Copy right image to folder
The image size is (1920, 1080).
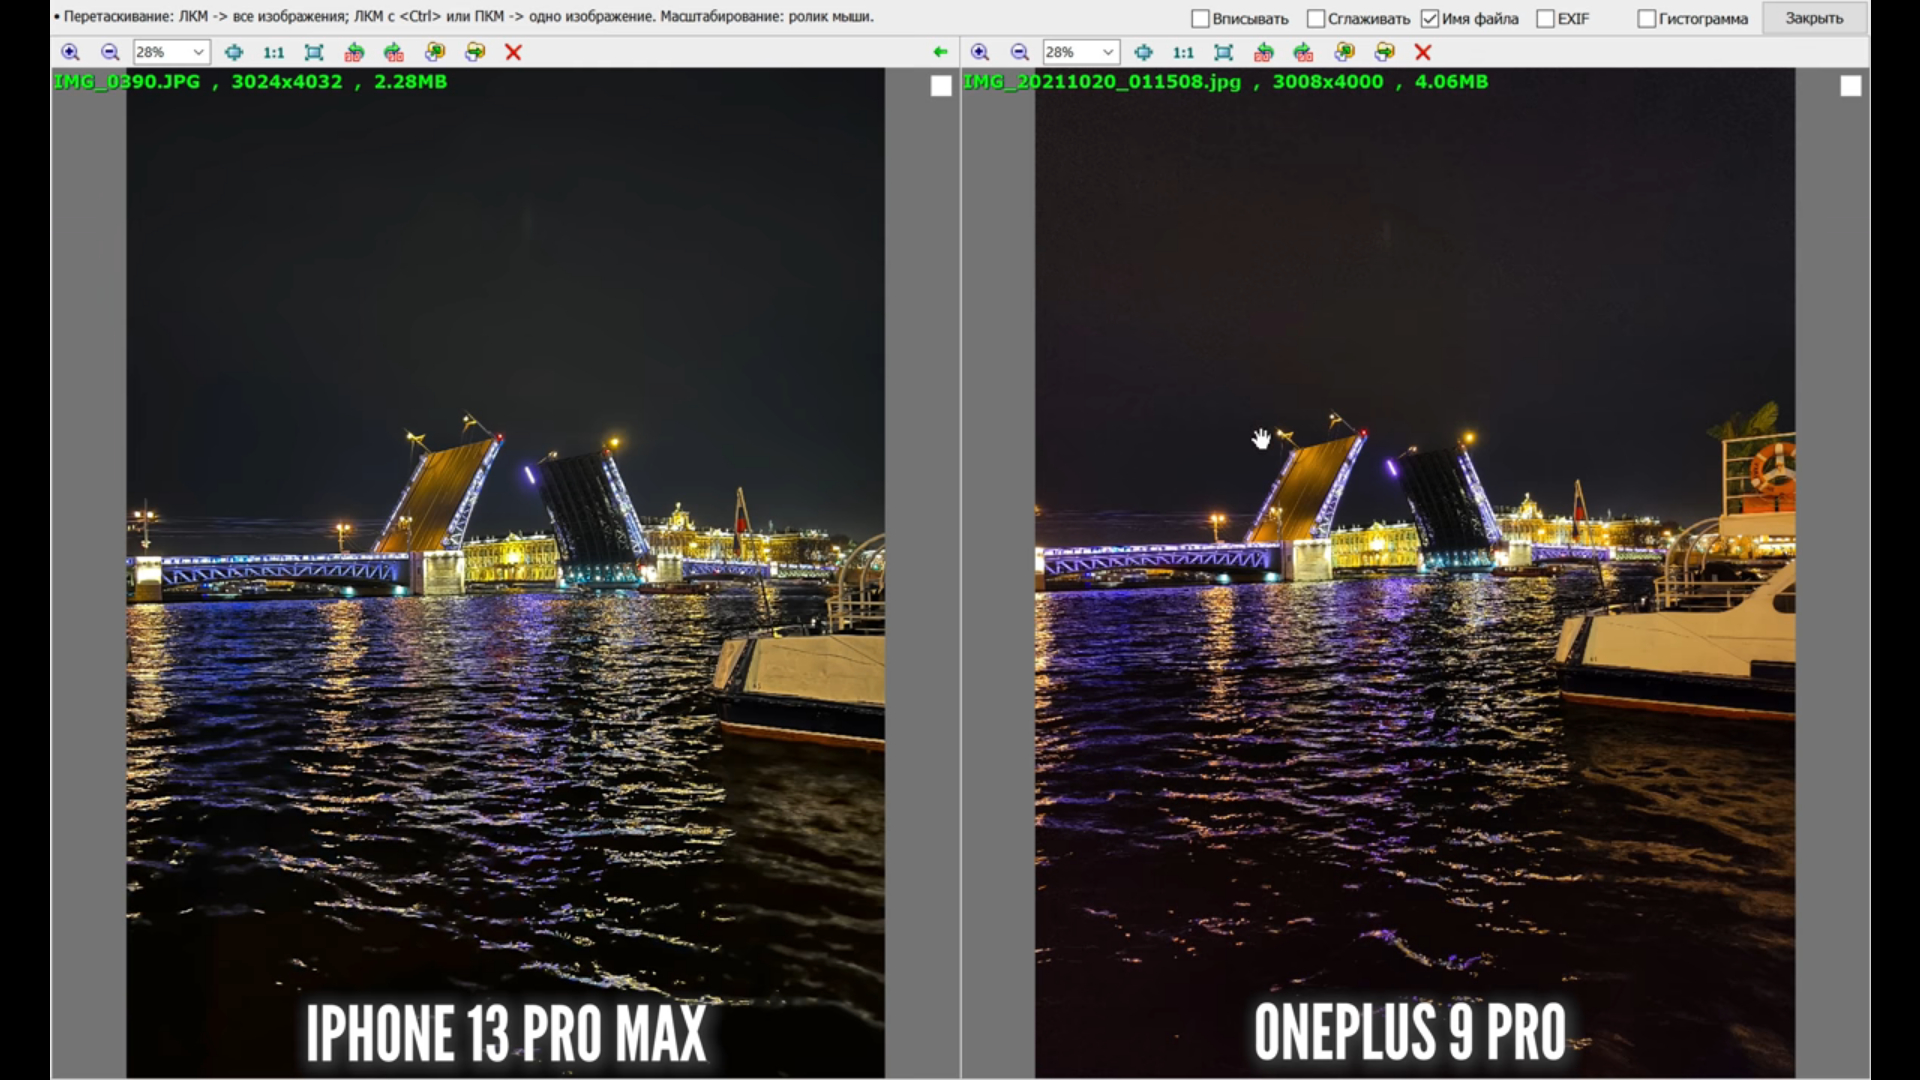point(1344,52)
